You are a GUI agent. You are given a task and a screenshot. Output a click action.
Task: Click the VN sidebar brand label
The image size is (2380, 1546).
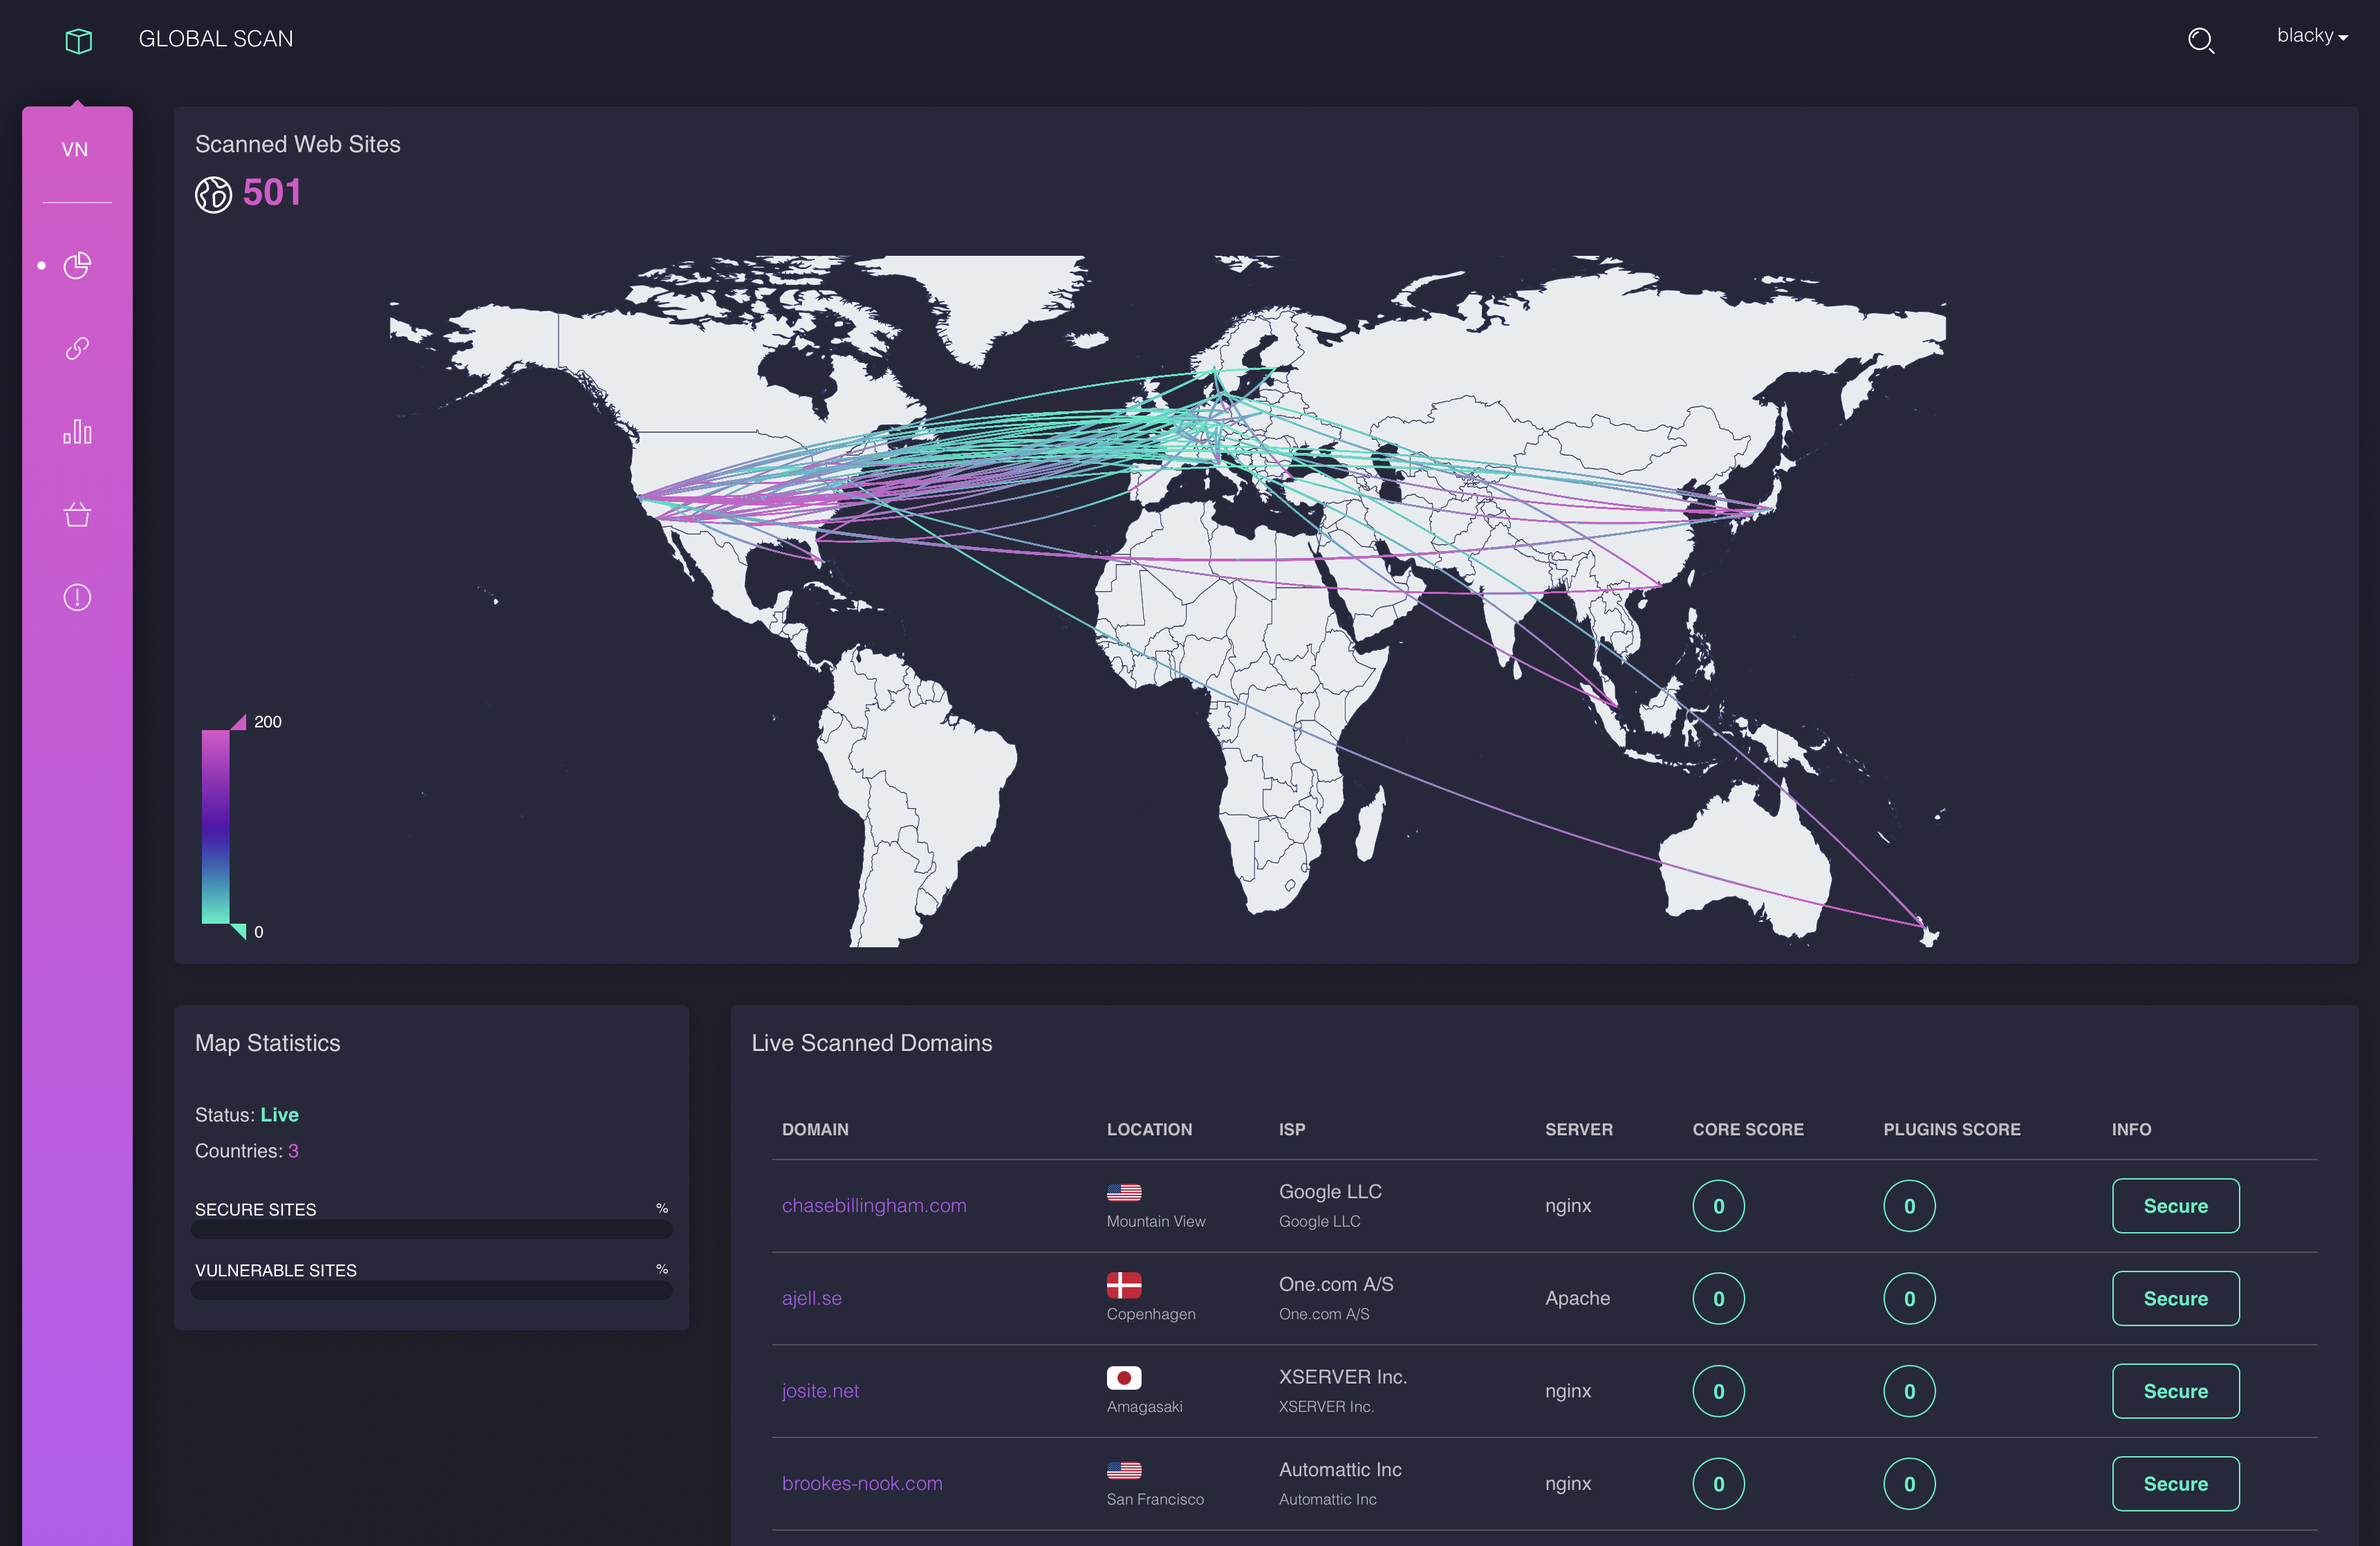click(x=75, y=149)
